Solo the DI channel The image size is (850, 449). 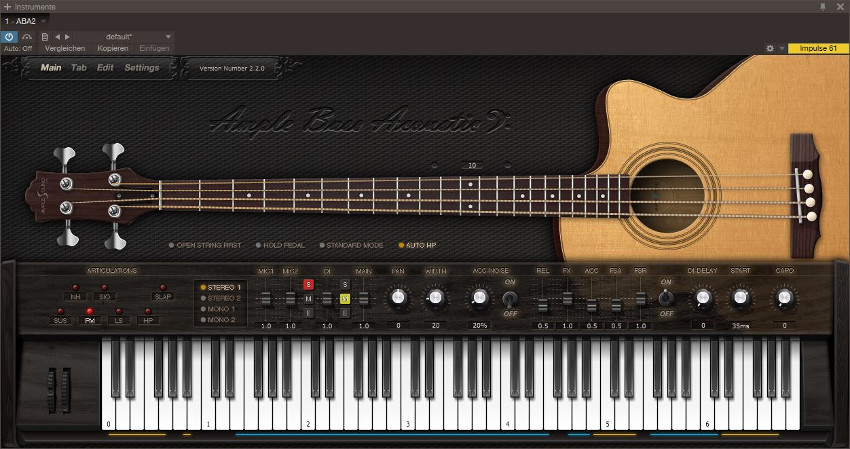tap(345, 284)
